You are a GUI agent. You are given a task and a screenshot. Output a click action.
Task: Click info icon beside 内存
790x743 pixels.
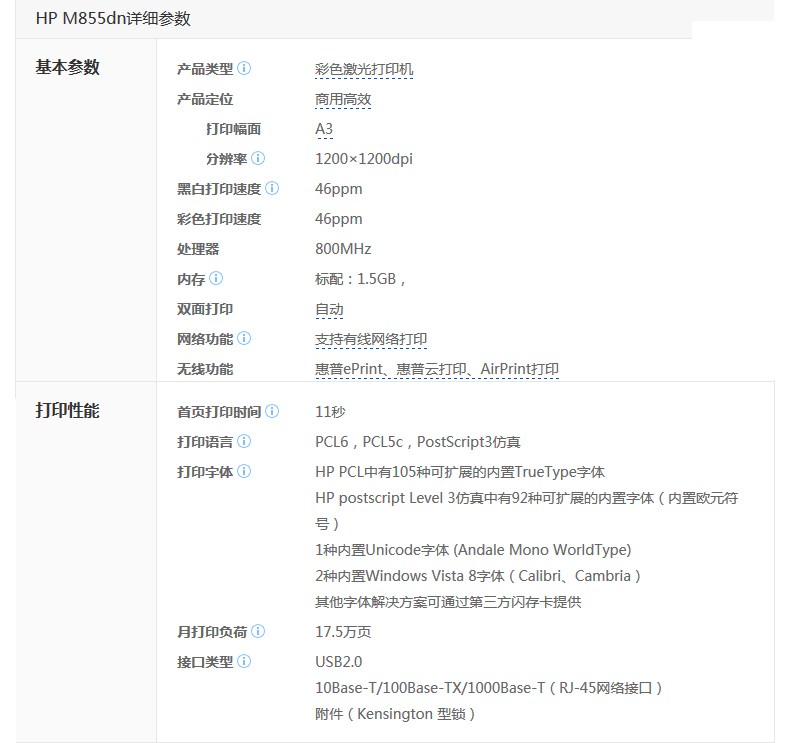[216, 278]
